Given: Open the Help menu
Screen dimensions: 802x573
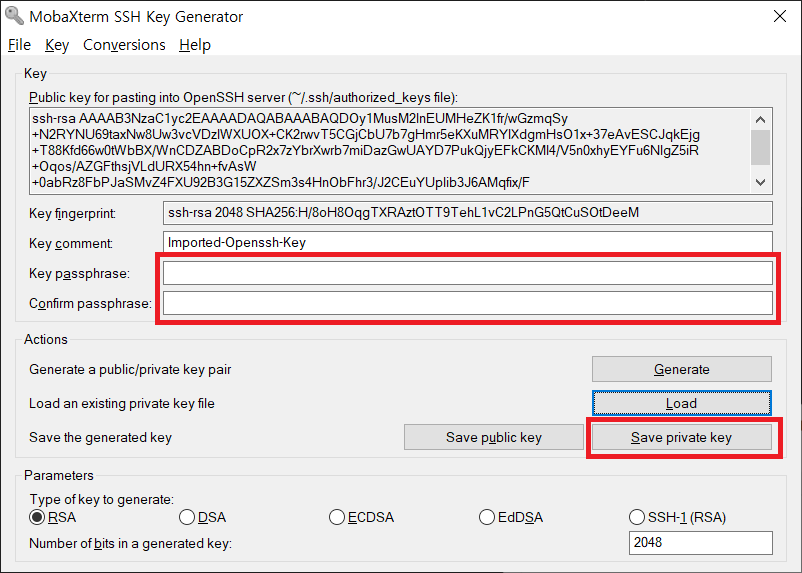Looking at the screenshot, I should point(195,45).
